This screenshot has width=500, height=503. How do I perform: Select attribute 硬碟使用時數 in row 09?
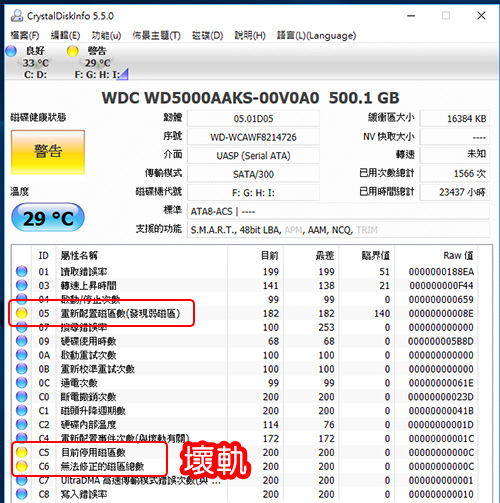(88, 341)
